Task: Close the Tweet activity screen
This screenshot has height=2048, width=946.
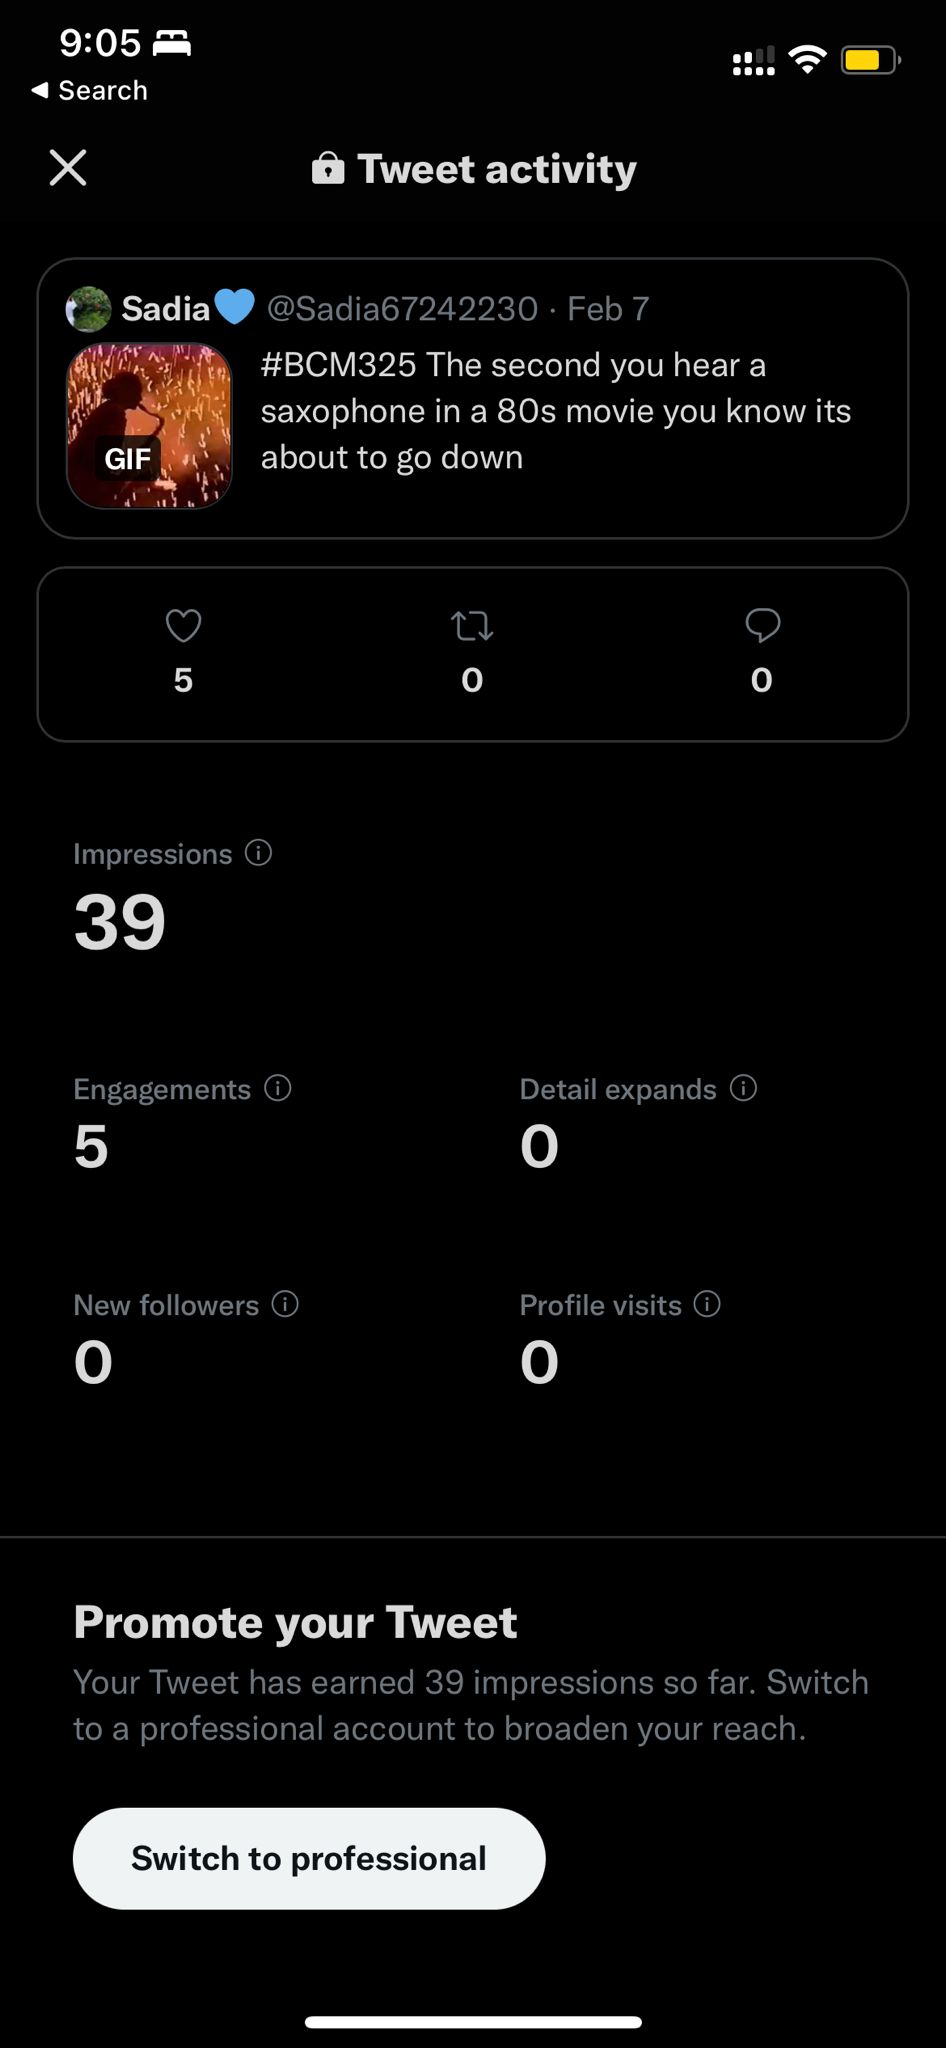Action: click(x=68, y=168)
